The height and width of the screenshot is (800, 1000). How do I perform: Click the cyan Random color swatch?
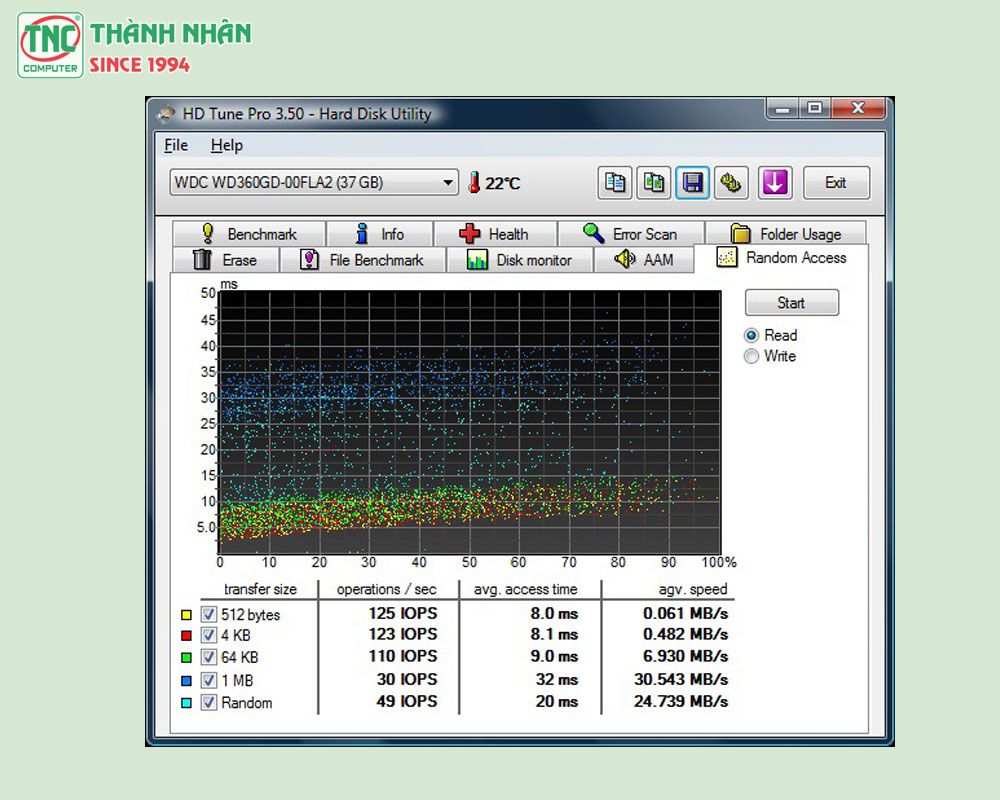[x=186, y=703]
